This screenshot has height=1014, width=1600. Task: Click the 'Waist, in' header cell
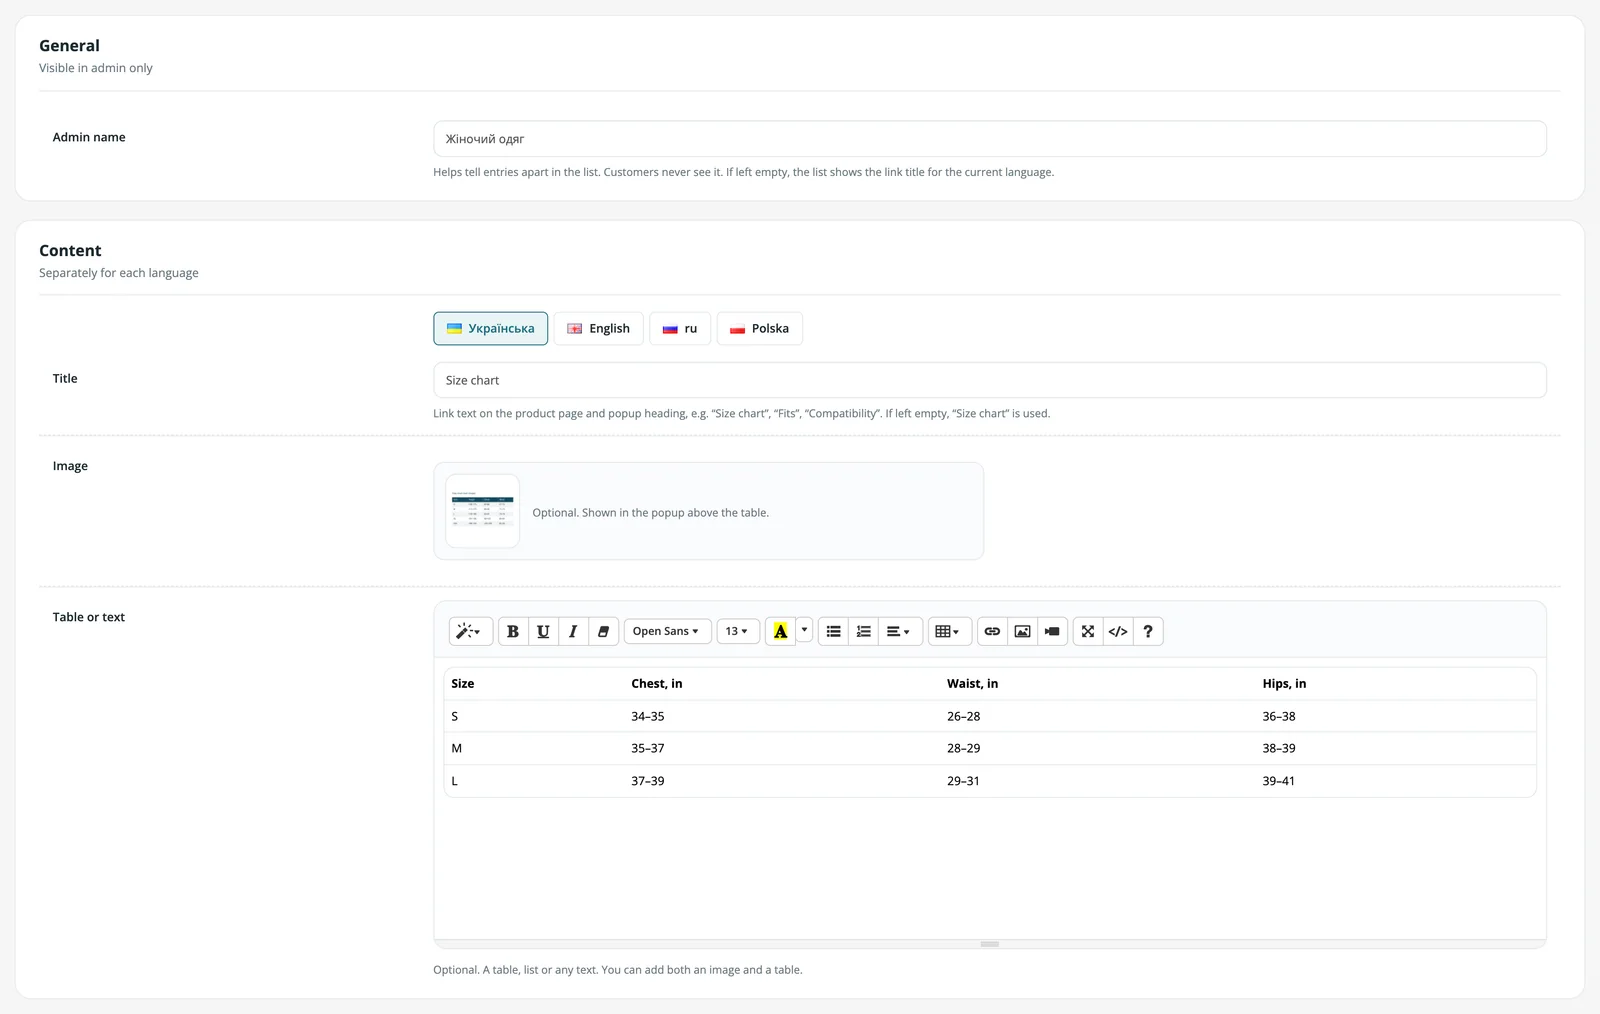1098,684
